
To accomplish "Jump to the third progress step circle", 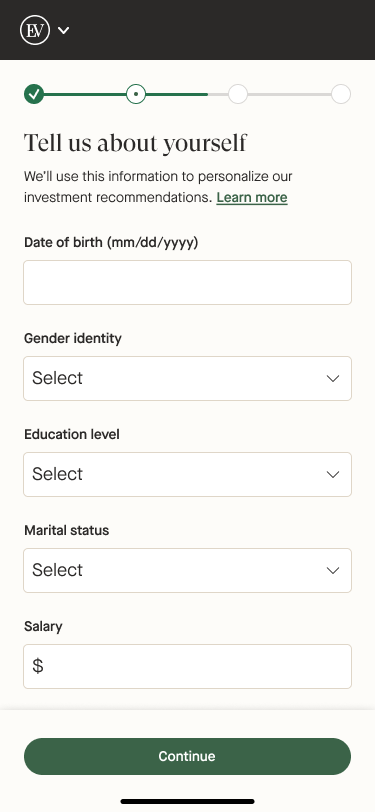I will click(238, 94).
